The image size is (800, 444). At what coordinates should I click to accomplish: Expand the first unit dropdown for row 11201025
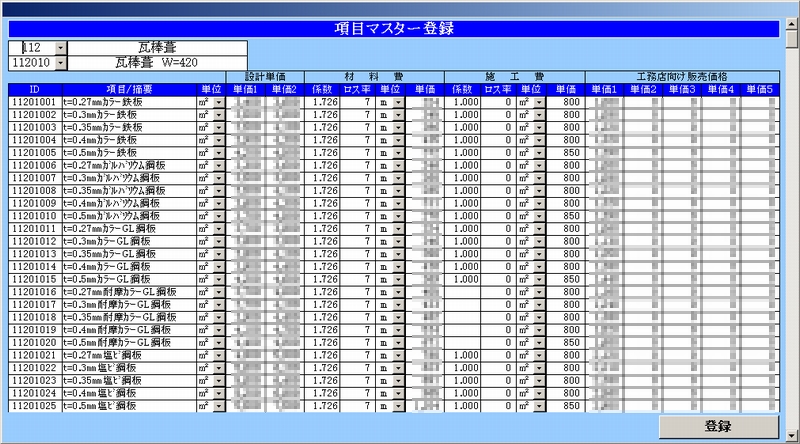[218, 406]
